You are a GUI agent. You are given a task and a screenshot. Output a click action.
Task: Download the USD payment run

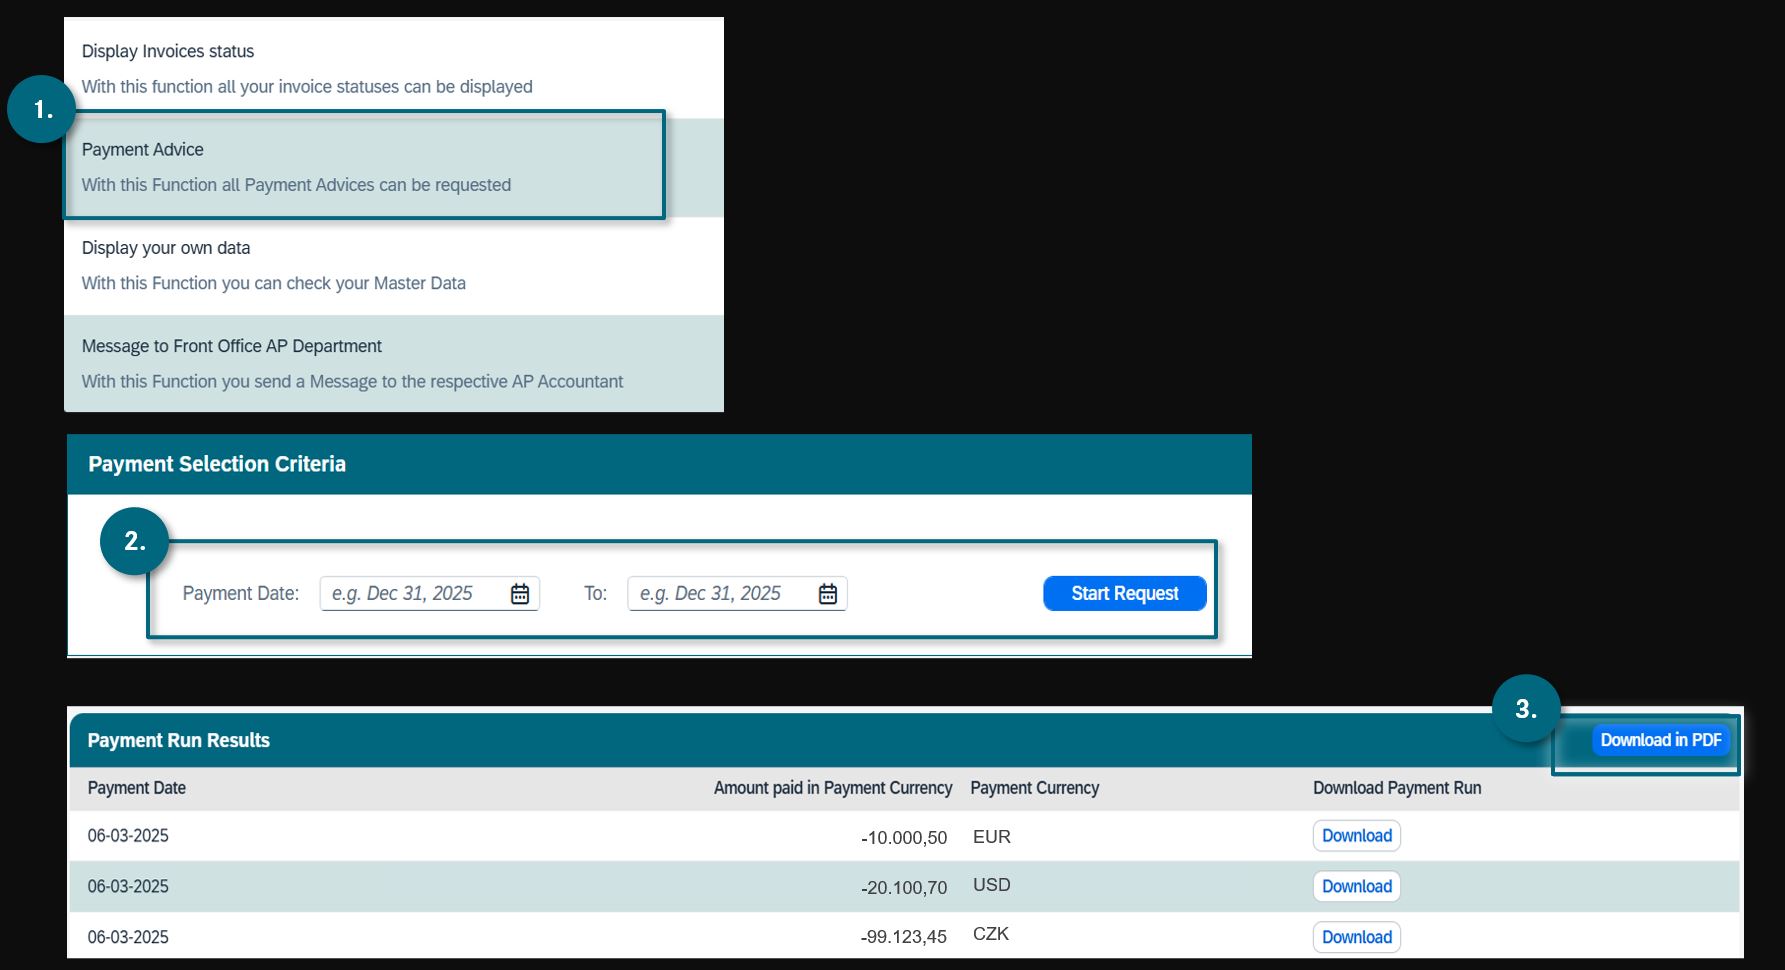1356,887
